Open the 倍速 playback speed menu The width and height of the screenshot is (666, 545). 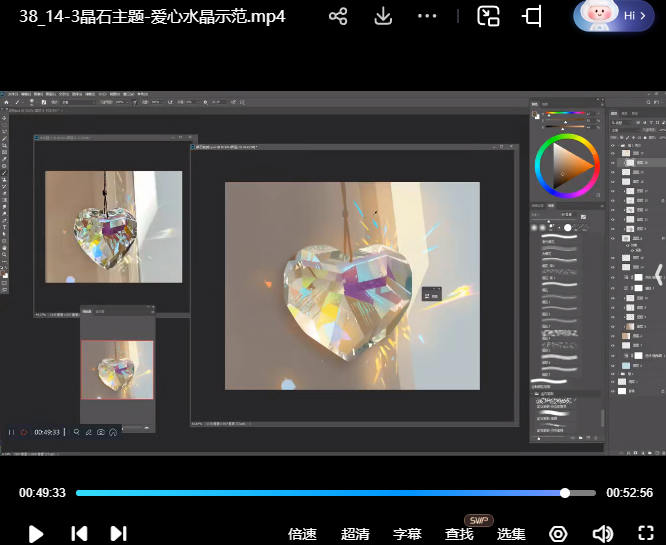coord(302,534)
